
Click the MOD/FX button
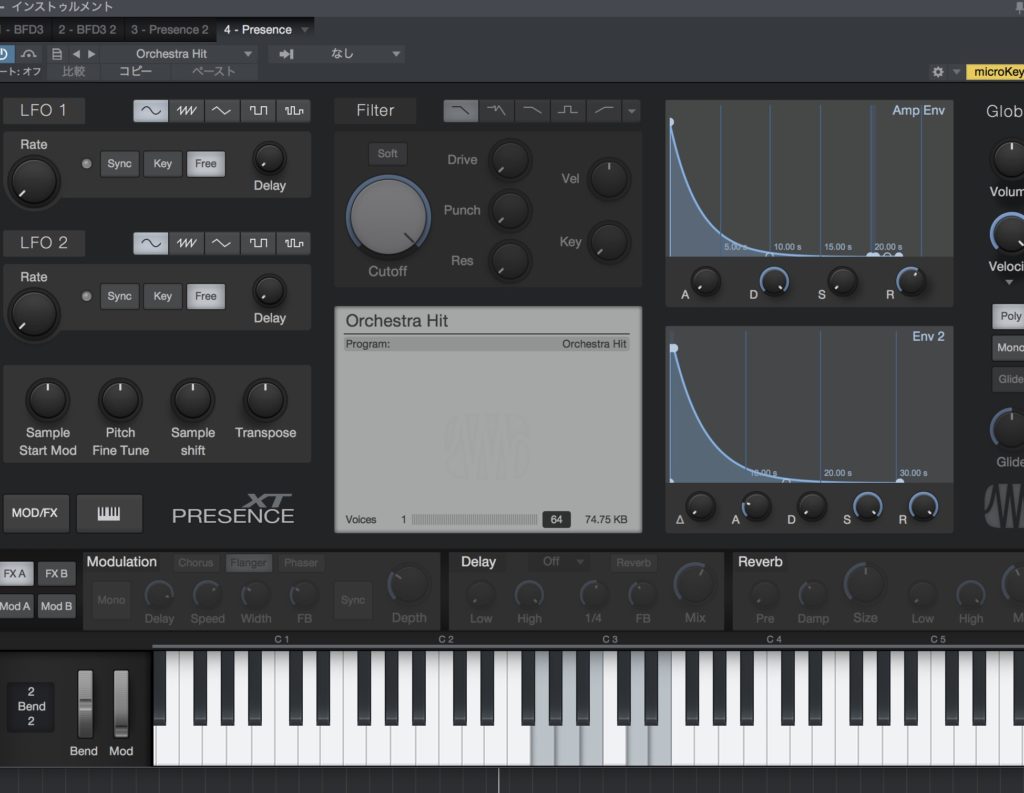coord(35,513)
